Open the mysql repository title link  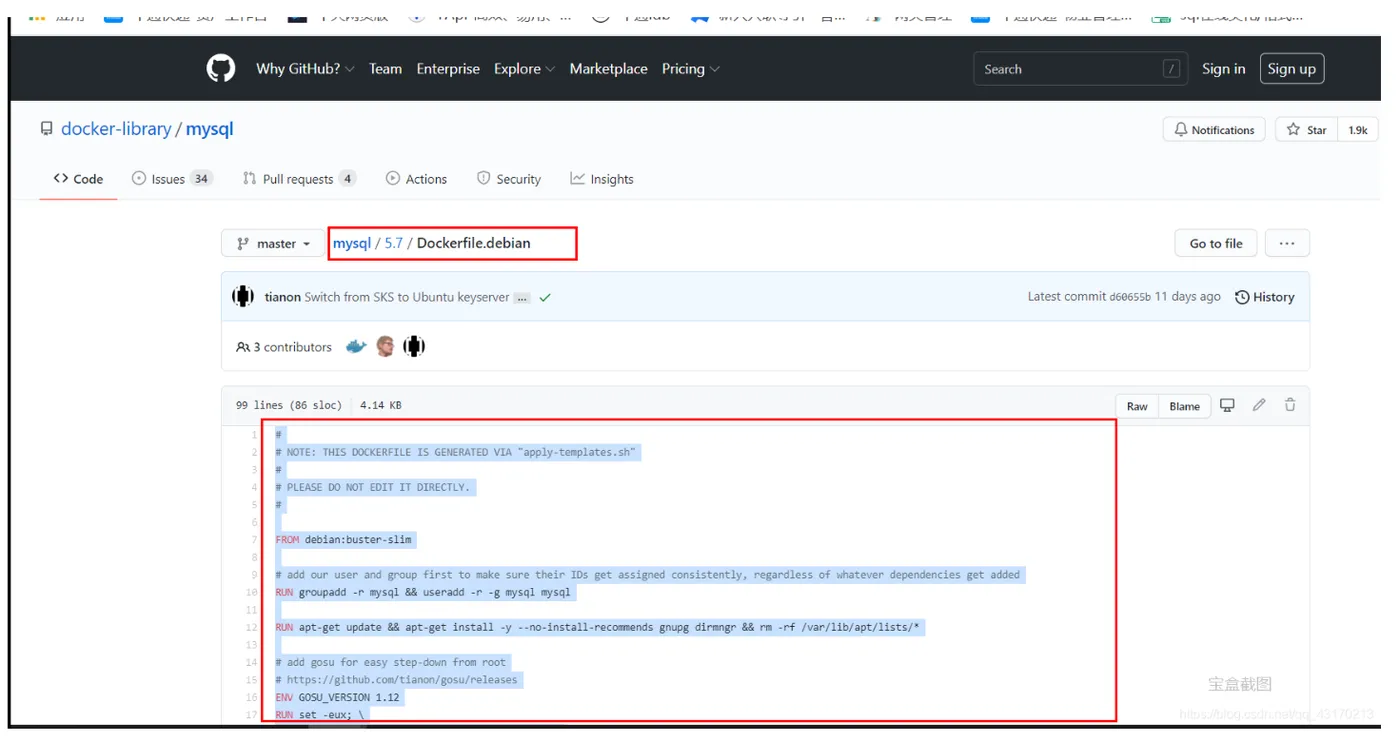[x=210, y=129]
